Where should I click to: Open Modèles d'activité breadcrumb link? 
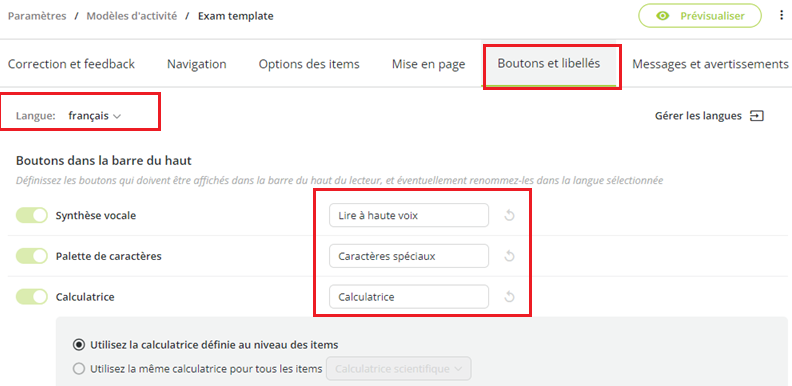[x=132, y=16]
